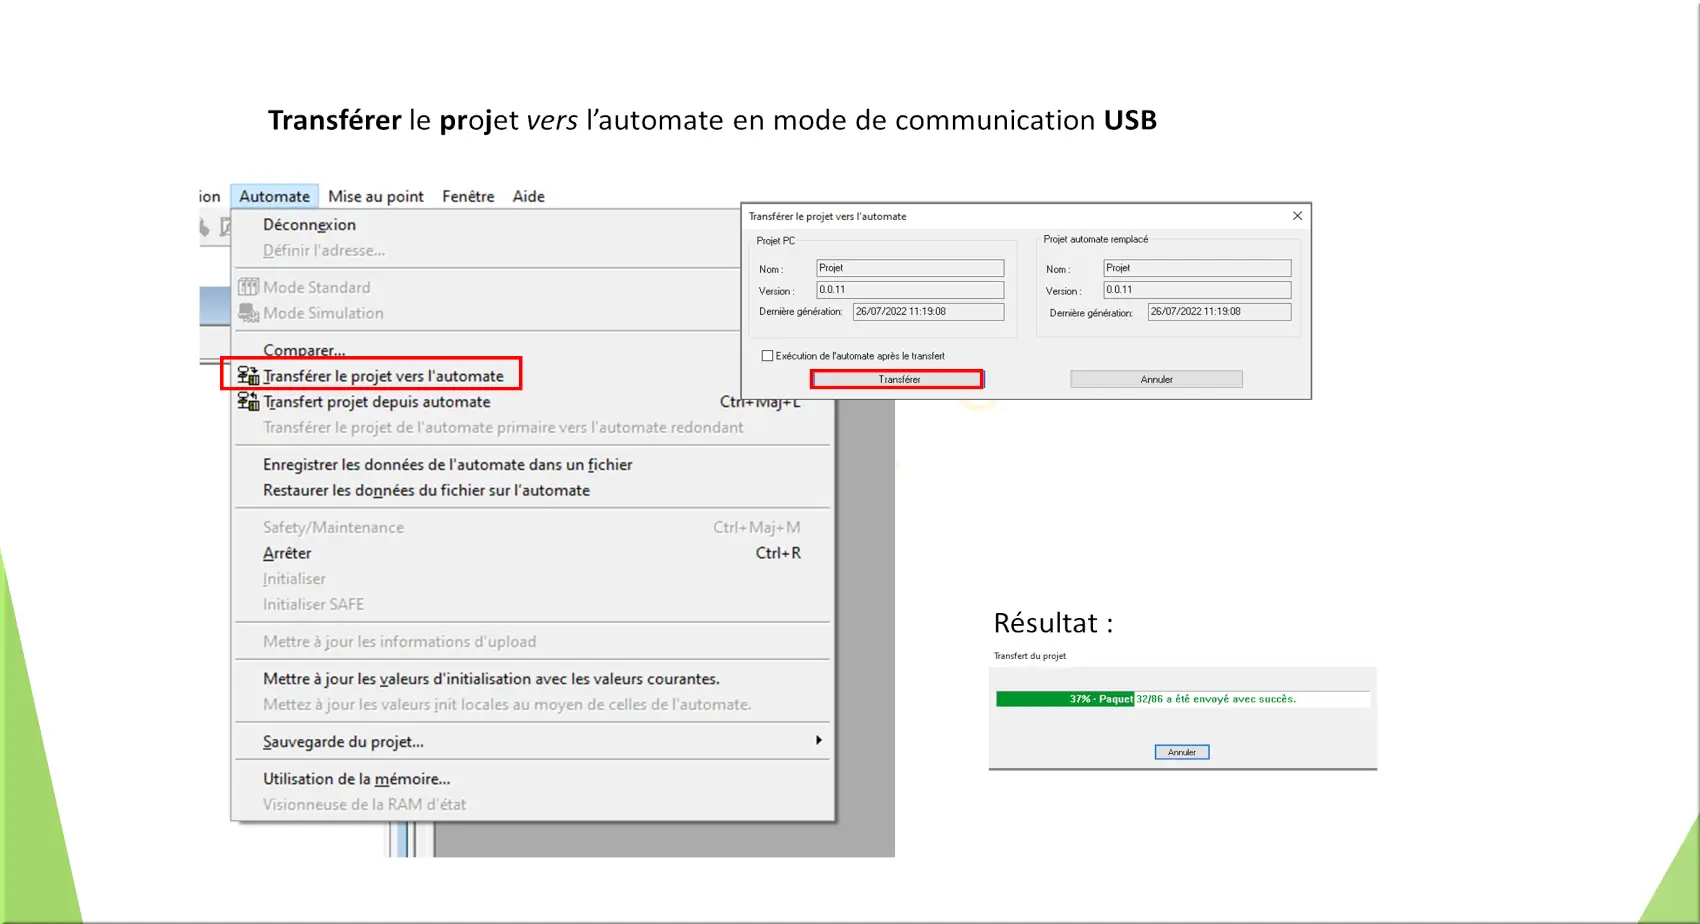This screenshot has height=924, width=1700.
Task: Open the Aide menu
Action: [x=528, y=196]
